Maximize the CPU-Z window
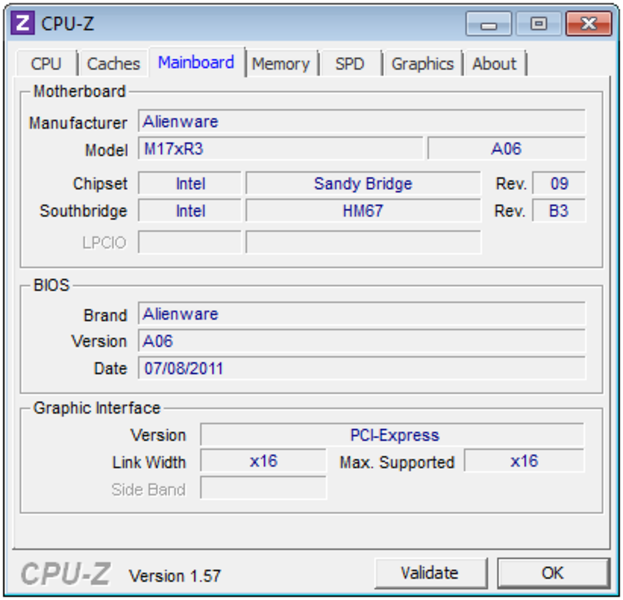The image size is (623, 600). pyautogui.click(x=539, y=24)
